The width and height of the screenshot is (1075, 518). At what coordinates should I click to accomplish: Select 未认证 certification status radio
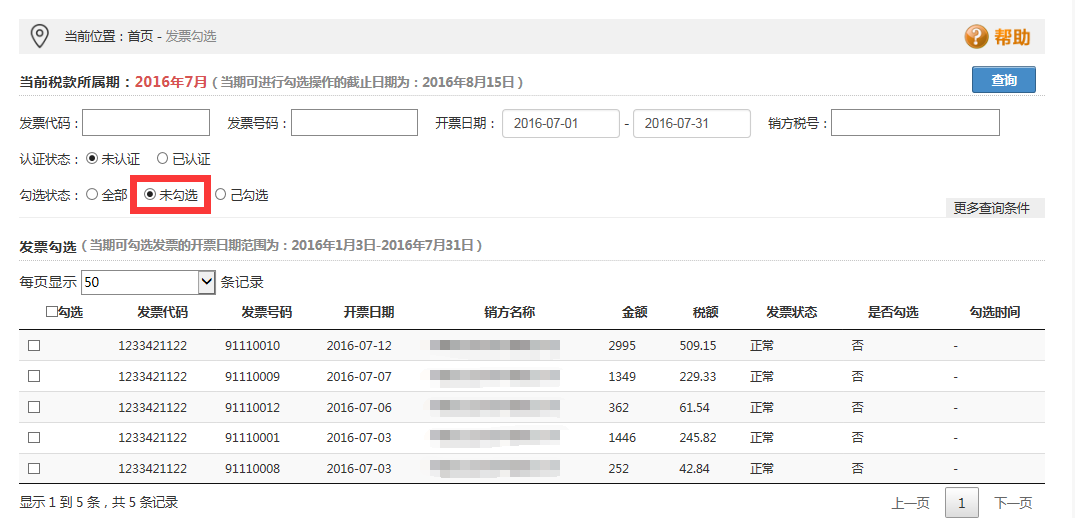tap(92, 159)
